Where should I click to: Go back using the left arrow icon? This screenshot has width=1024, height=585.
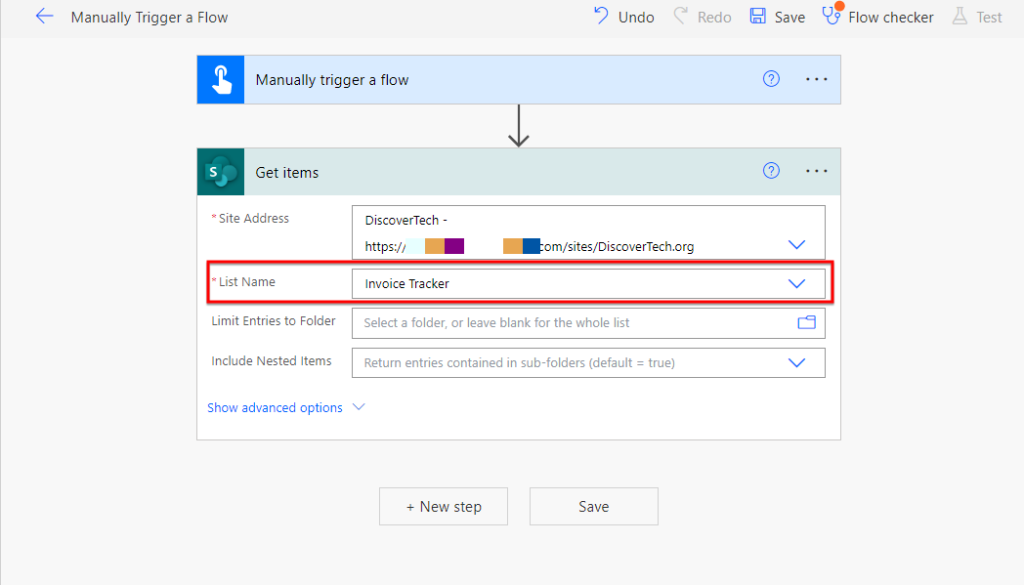tap(44, 16)
